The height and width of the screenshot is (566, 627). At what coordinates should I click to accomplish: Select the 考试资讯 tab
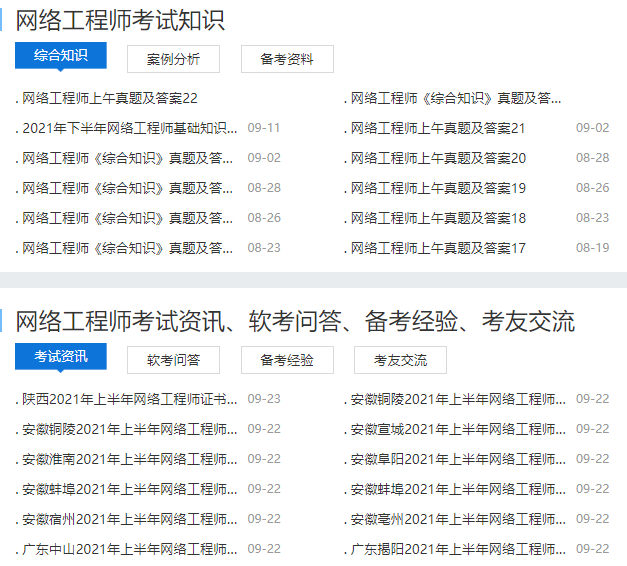(x=60, y=357)
